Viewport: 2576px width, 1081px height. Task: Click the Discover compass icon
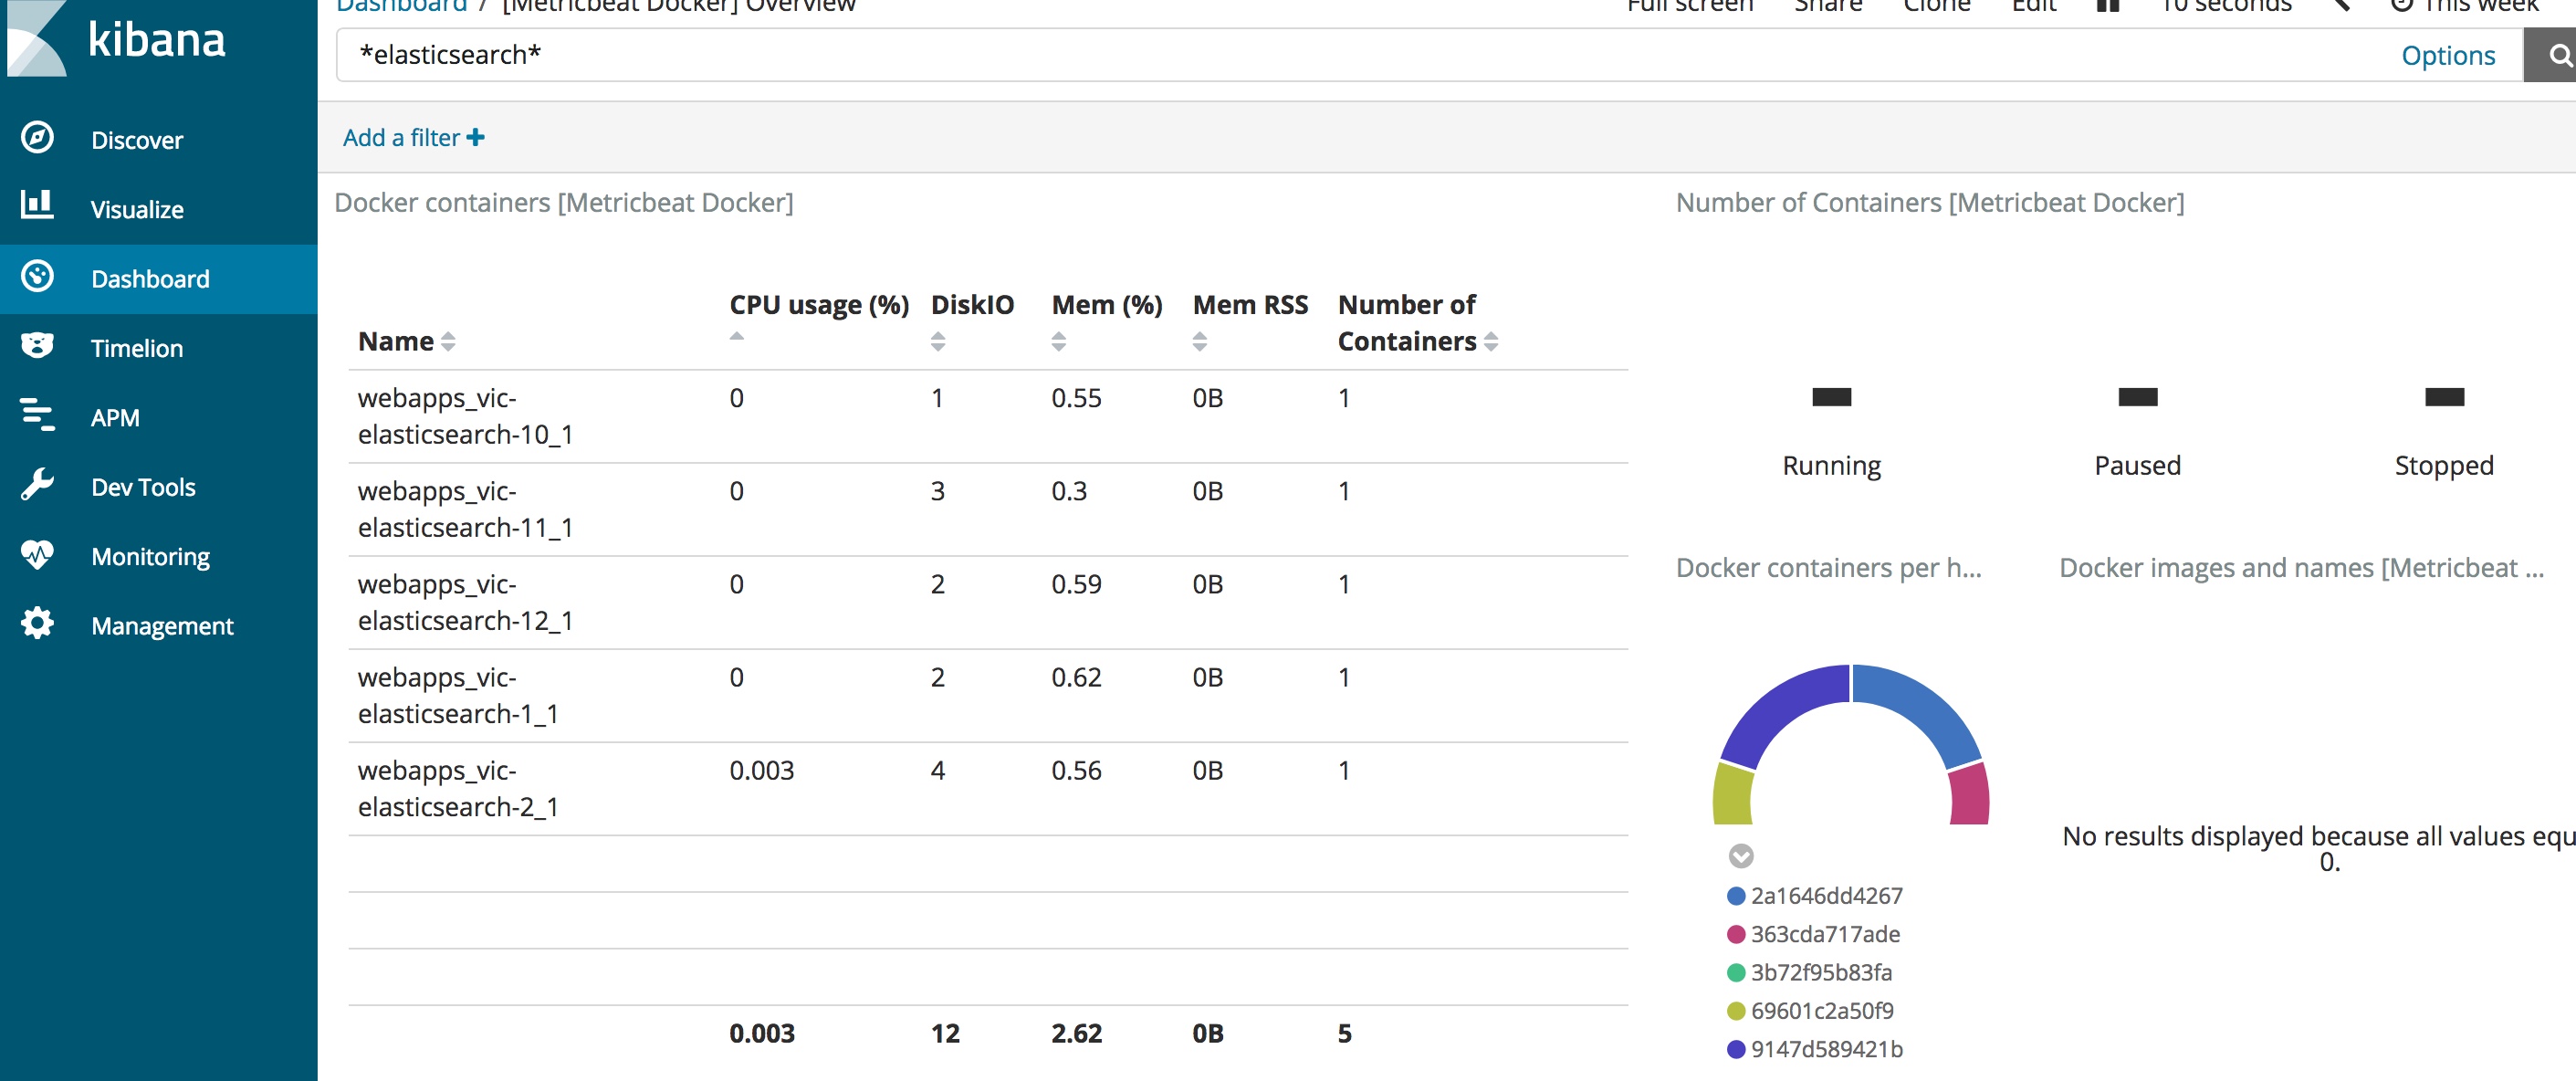tap(37, 137)
